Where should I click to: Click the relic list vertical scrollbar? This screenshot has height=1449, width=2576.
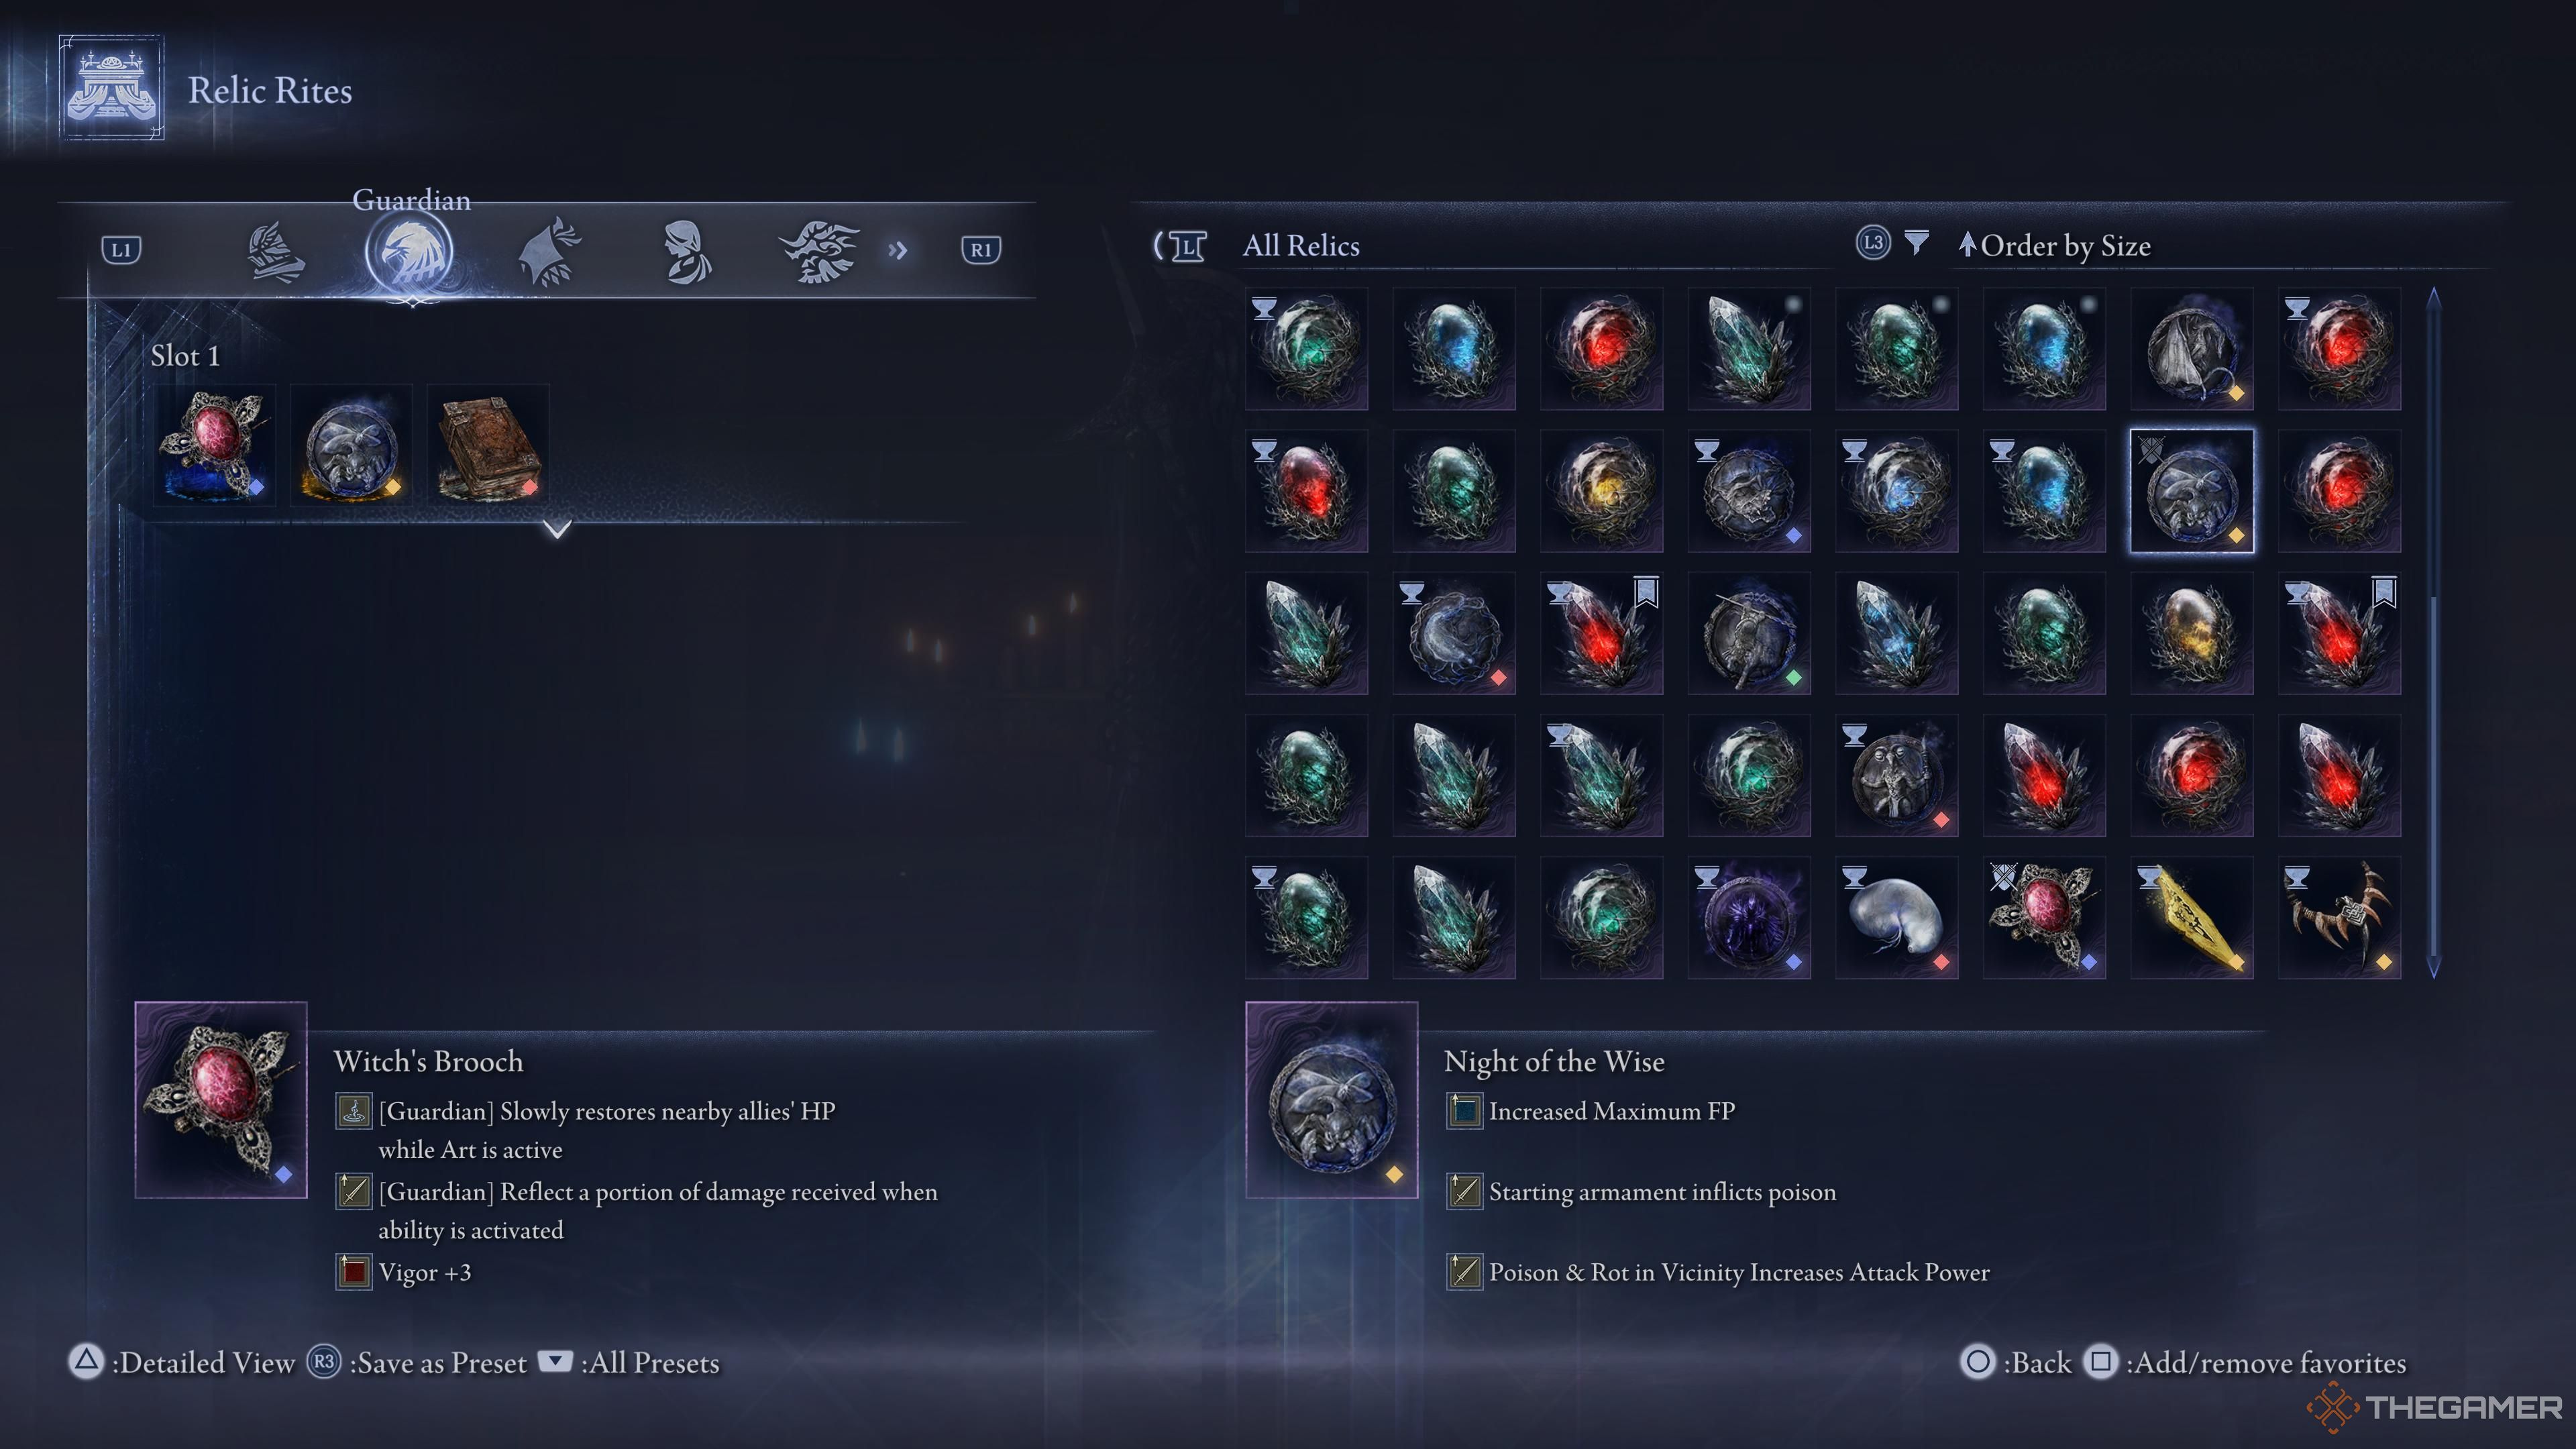click(x=2433, y=632)
